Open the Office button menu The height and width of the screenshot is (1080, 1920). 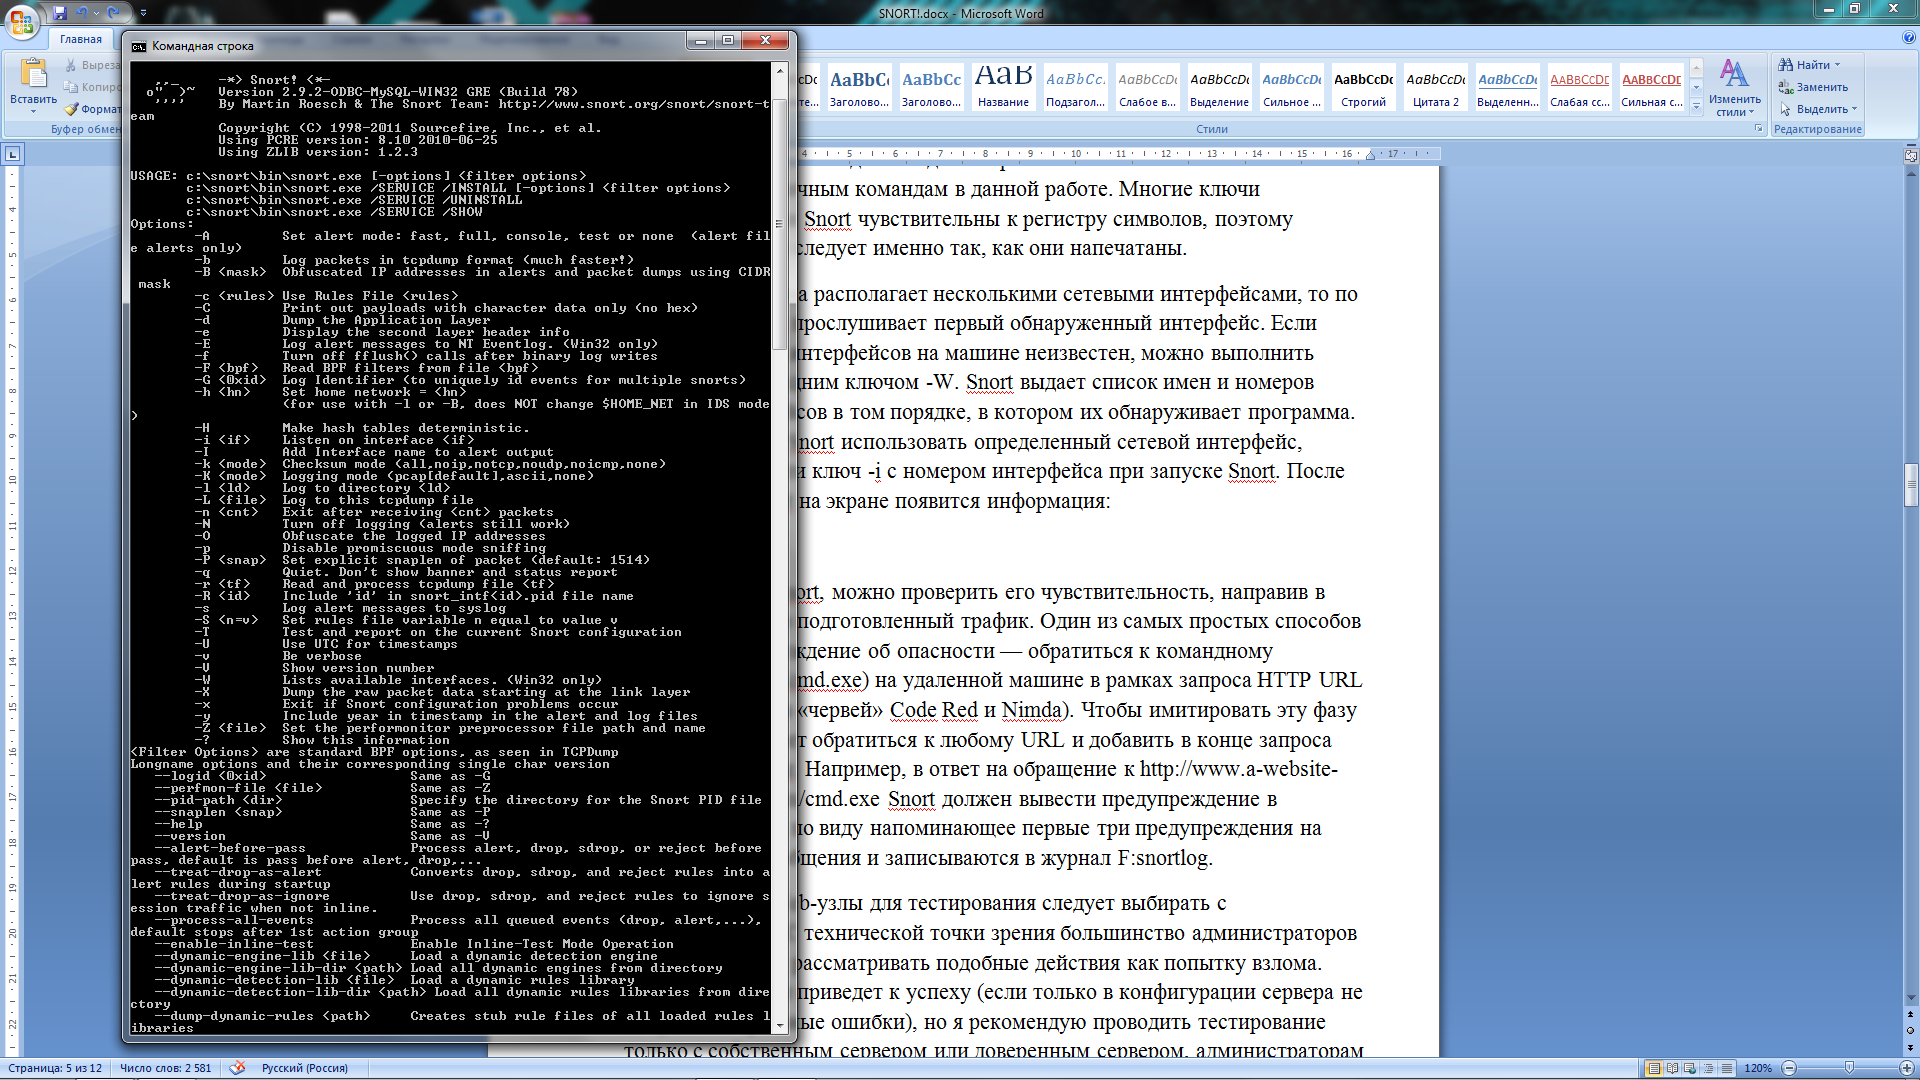[x=22, y=21]
